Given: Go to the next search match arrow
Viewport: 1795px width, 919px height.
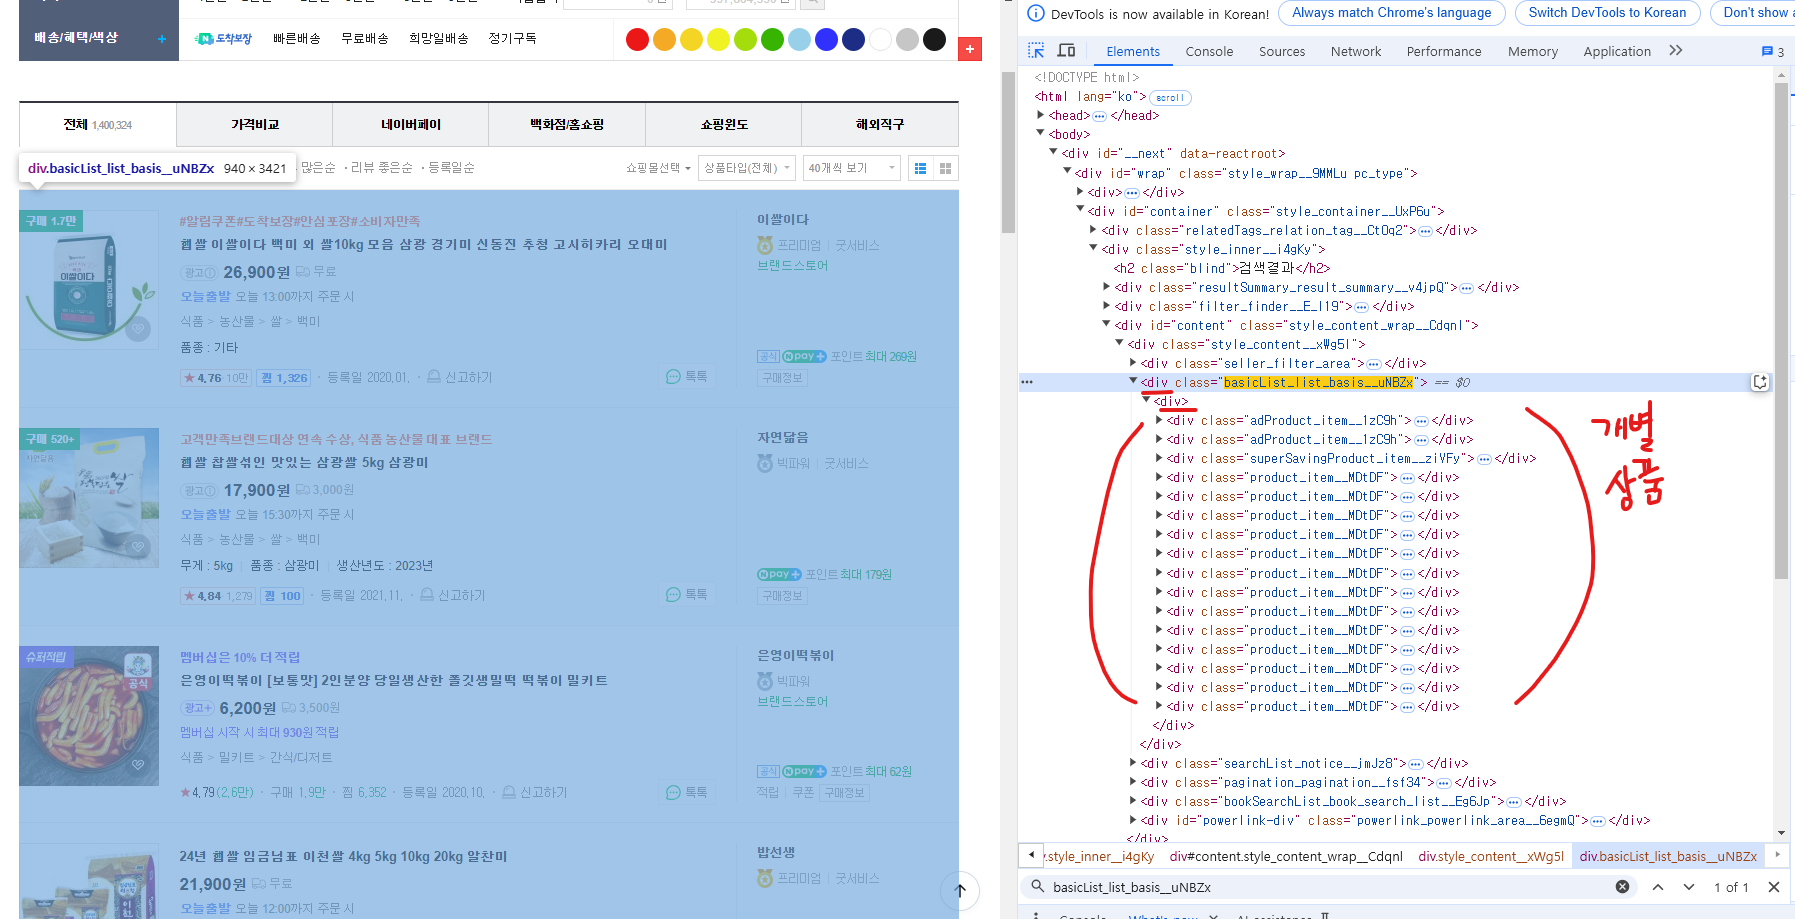Looking at the screenshot, I should [x=1689, y=887].
